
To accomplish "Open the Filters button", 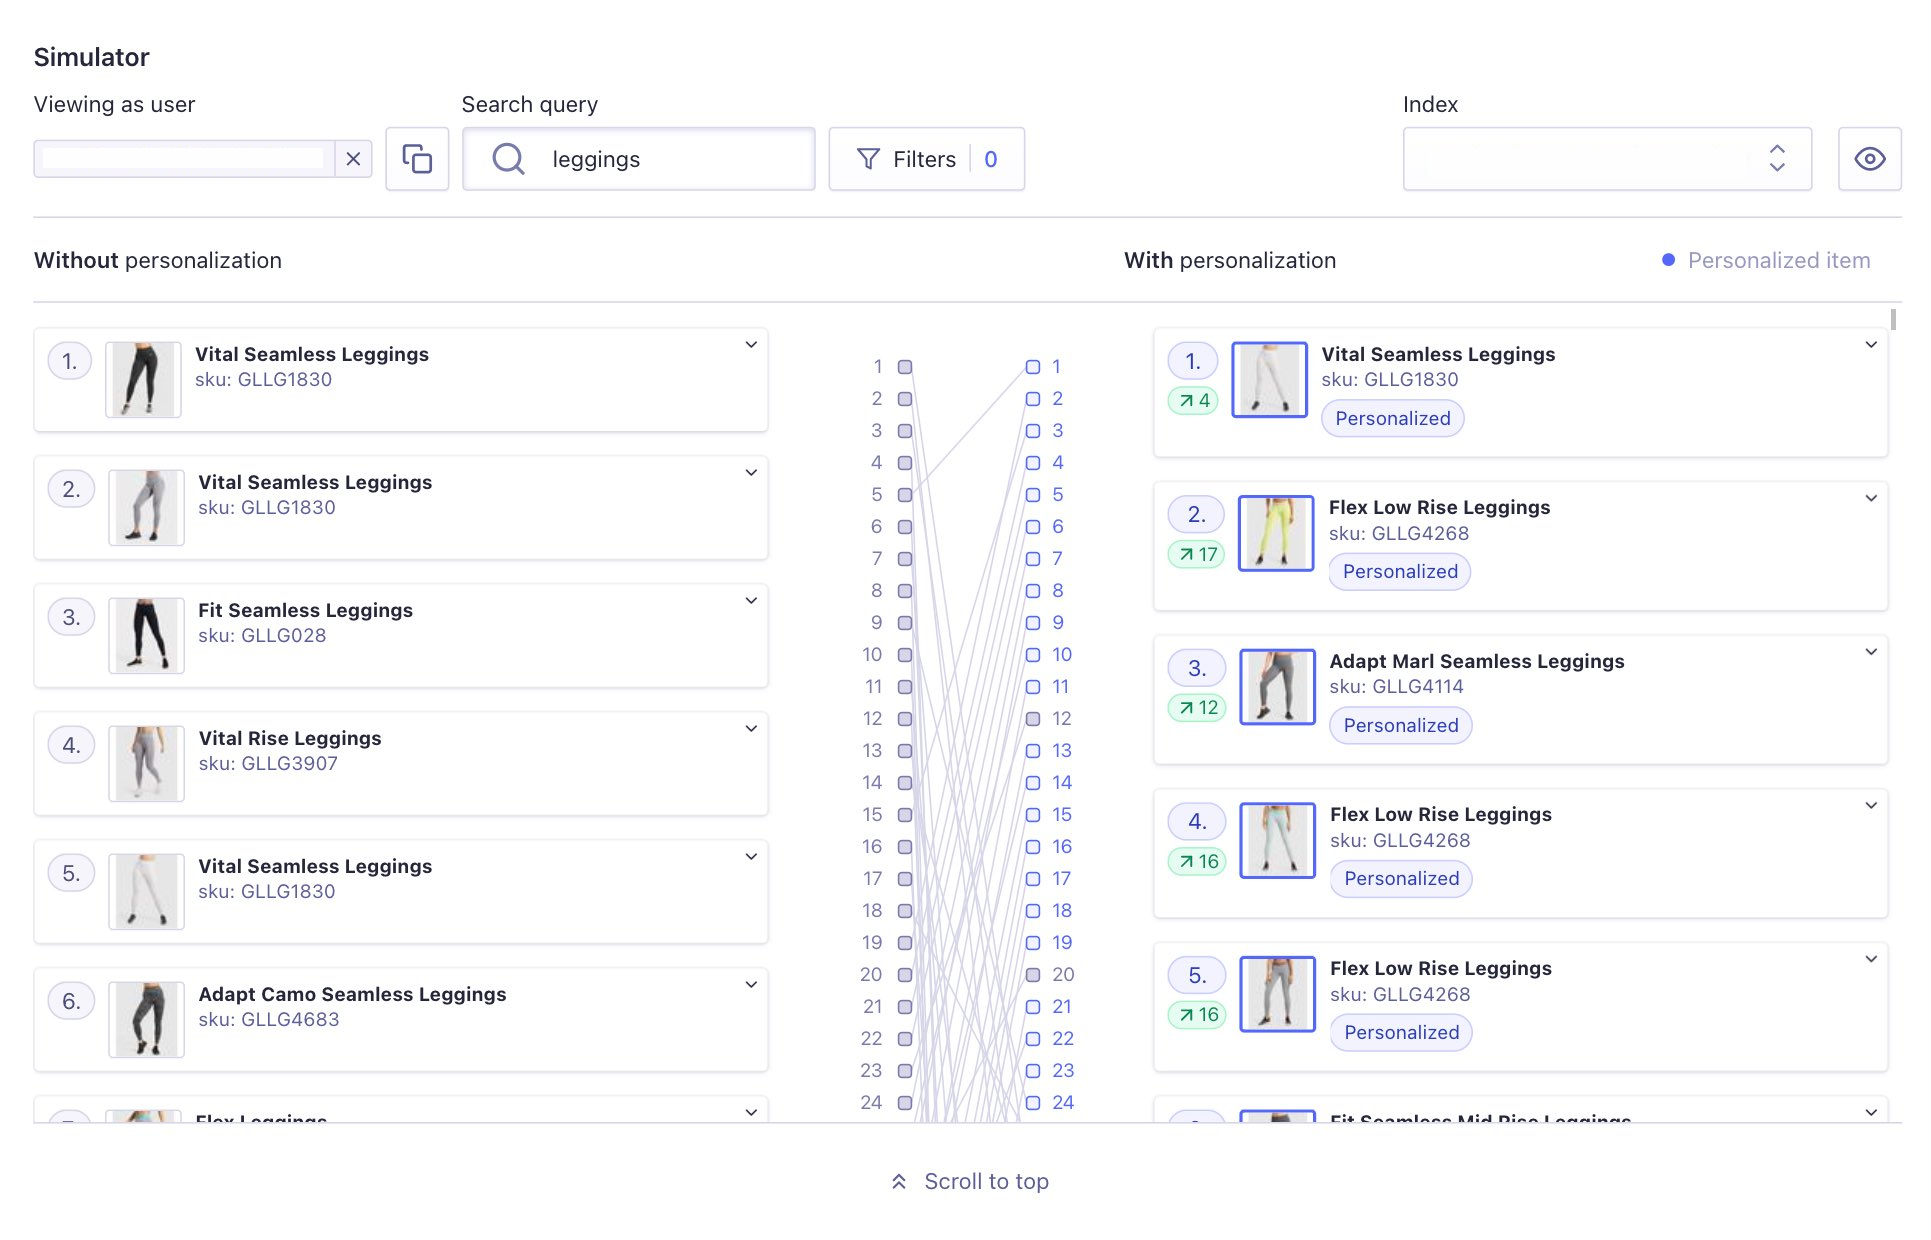I will click(926, 159).
